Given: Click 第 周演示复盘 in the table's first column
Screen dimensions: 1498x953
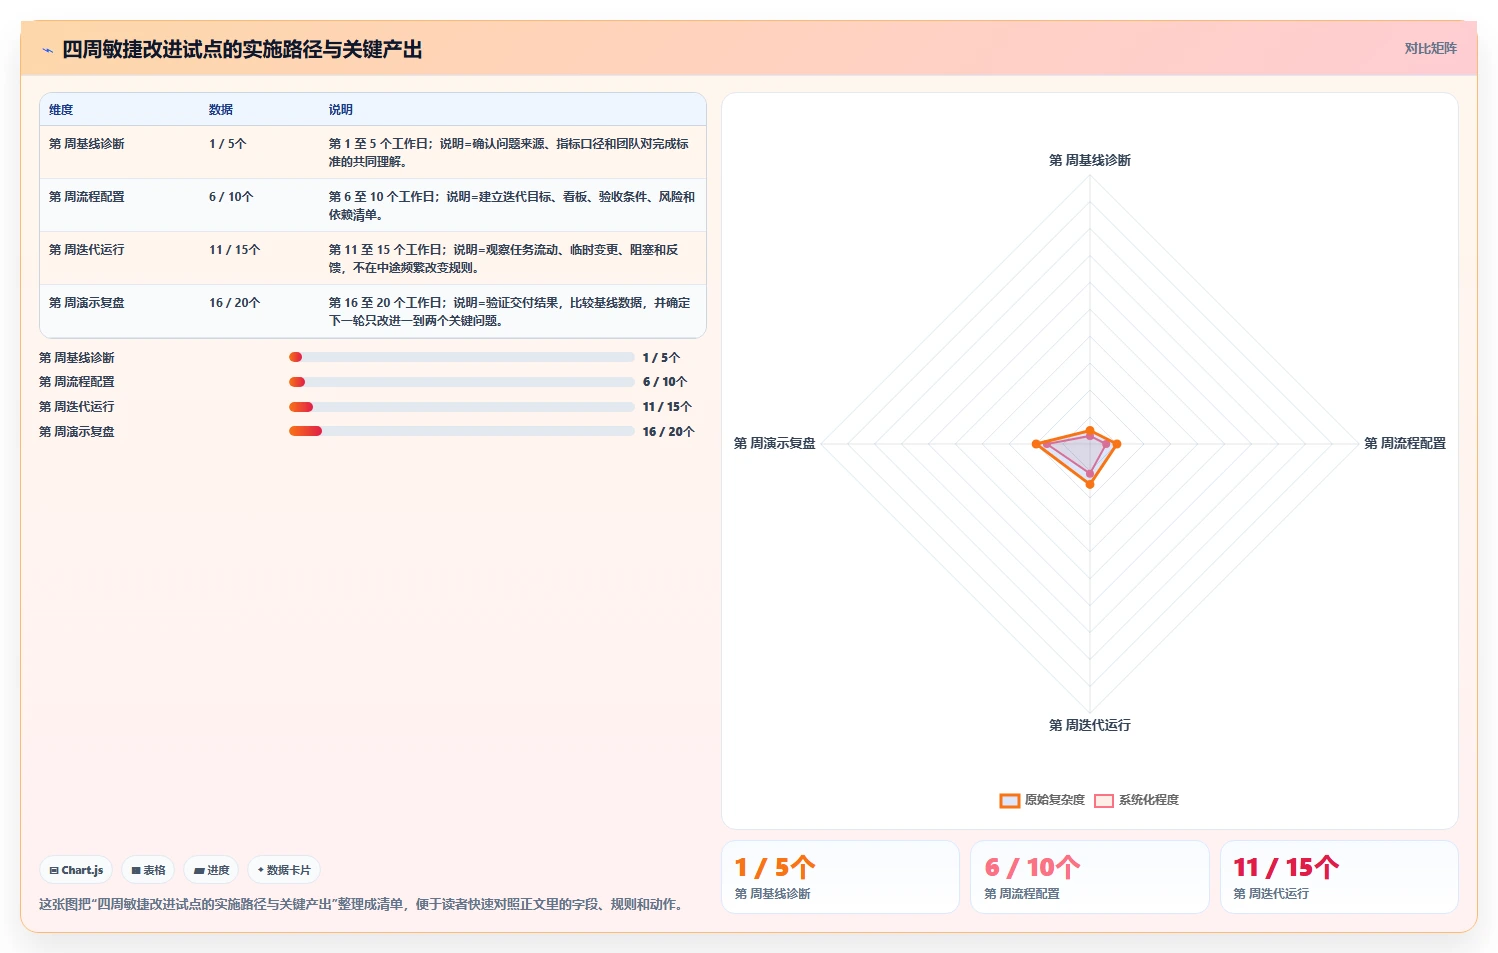Looking at the screenshot, I should (87, 303).
